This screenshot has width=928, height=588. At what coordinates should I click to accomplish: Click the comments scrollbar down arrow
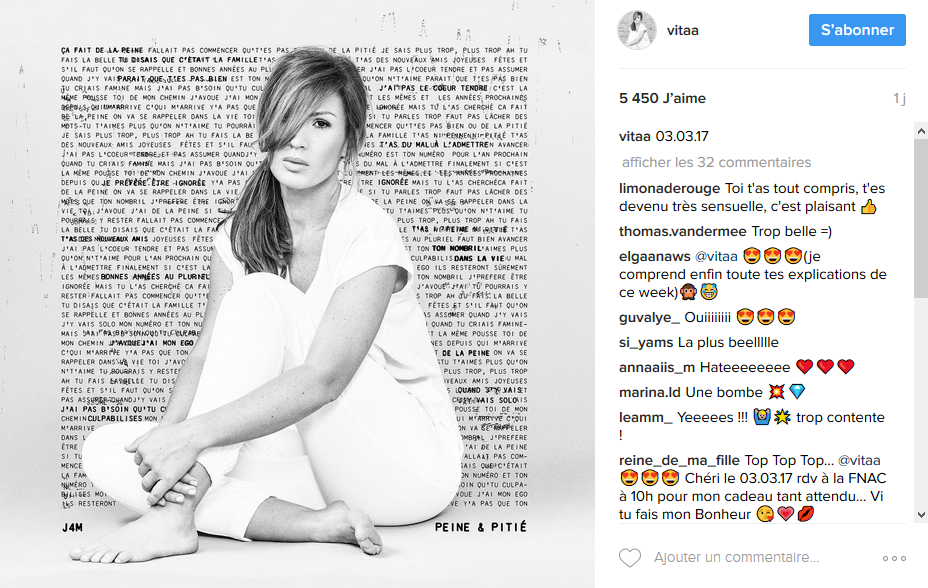coord(921,515)
